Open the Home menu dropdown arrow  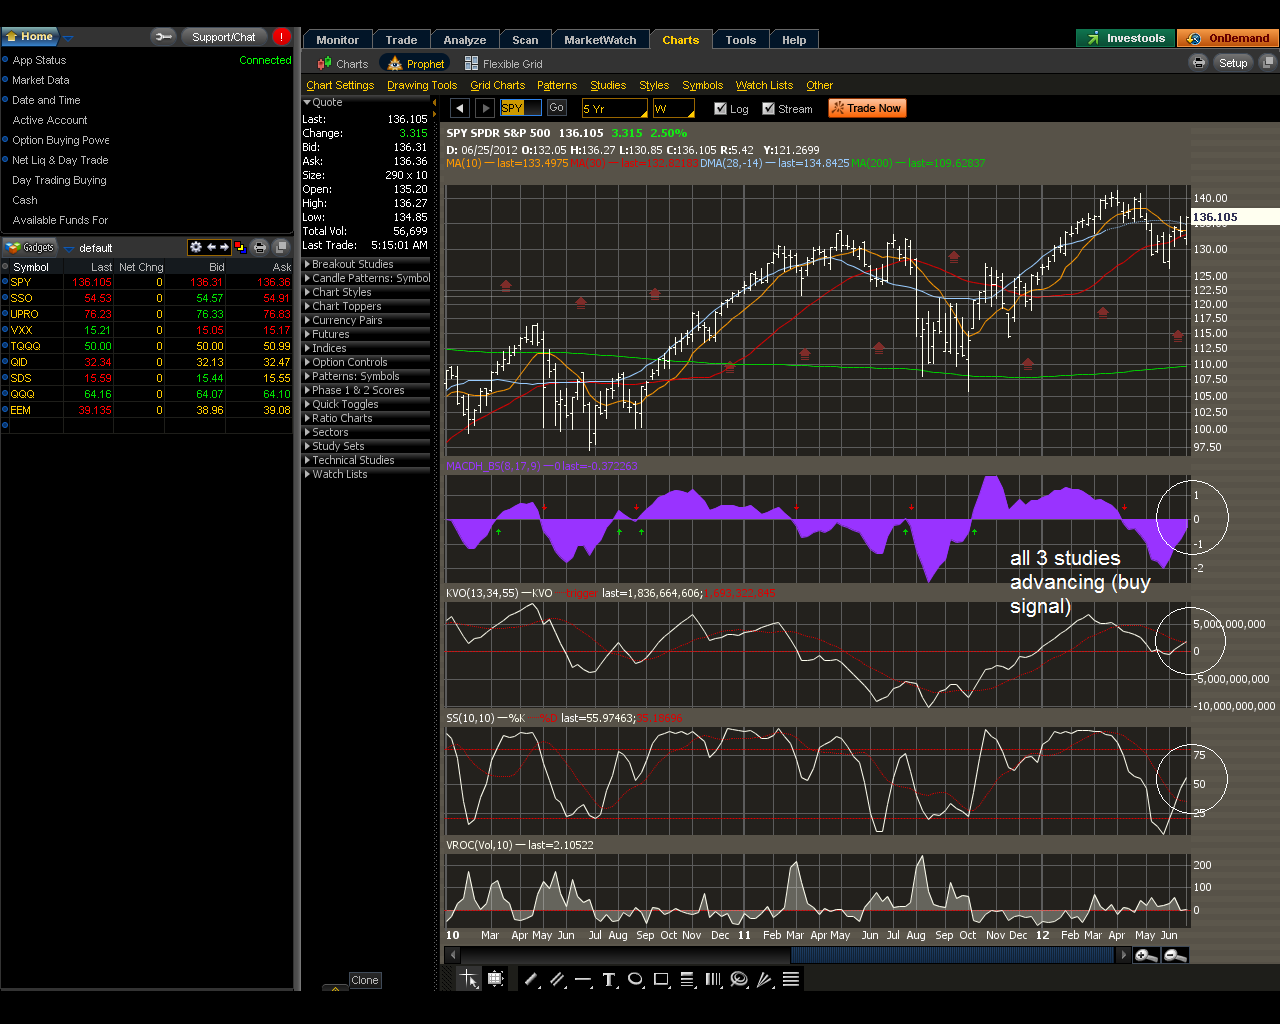pyautogui.click(x=68, y=37)
